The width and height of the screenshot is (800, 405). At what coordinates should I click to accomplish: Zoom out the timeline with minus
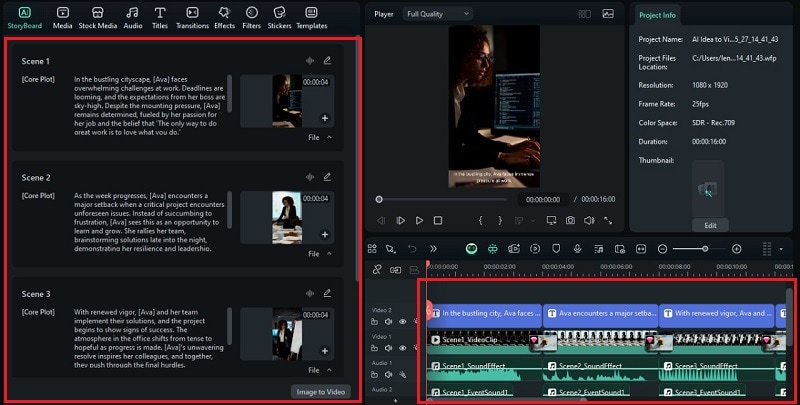tap(662, 248)
